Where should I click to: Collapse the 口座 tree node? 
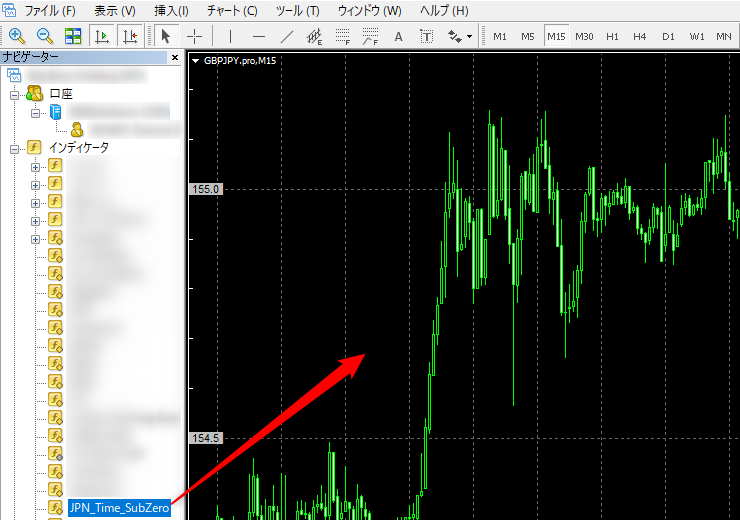(x=15, y=95)
